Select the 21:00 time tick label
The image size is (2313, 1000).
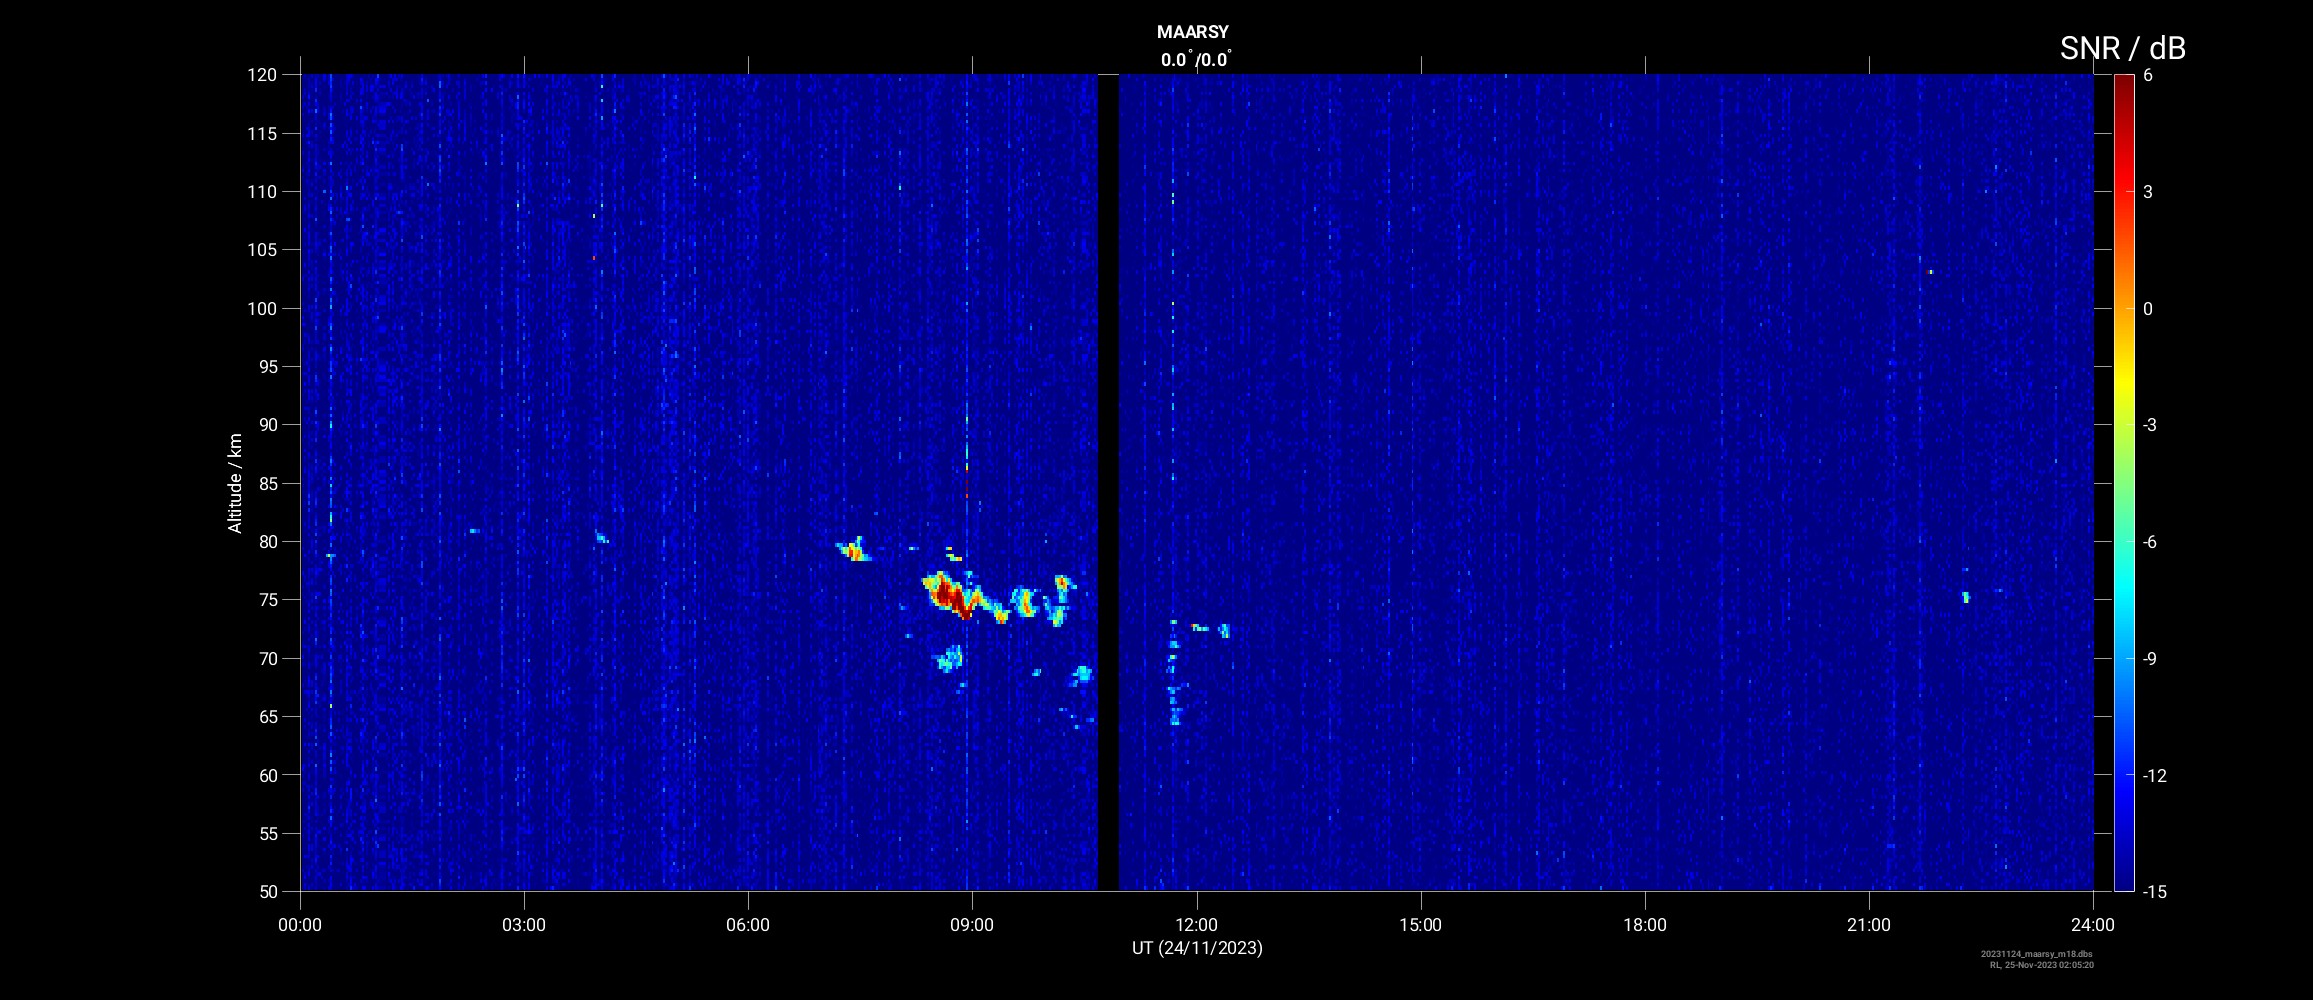coord(1869,925)
